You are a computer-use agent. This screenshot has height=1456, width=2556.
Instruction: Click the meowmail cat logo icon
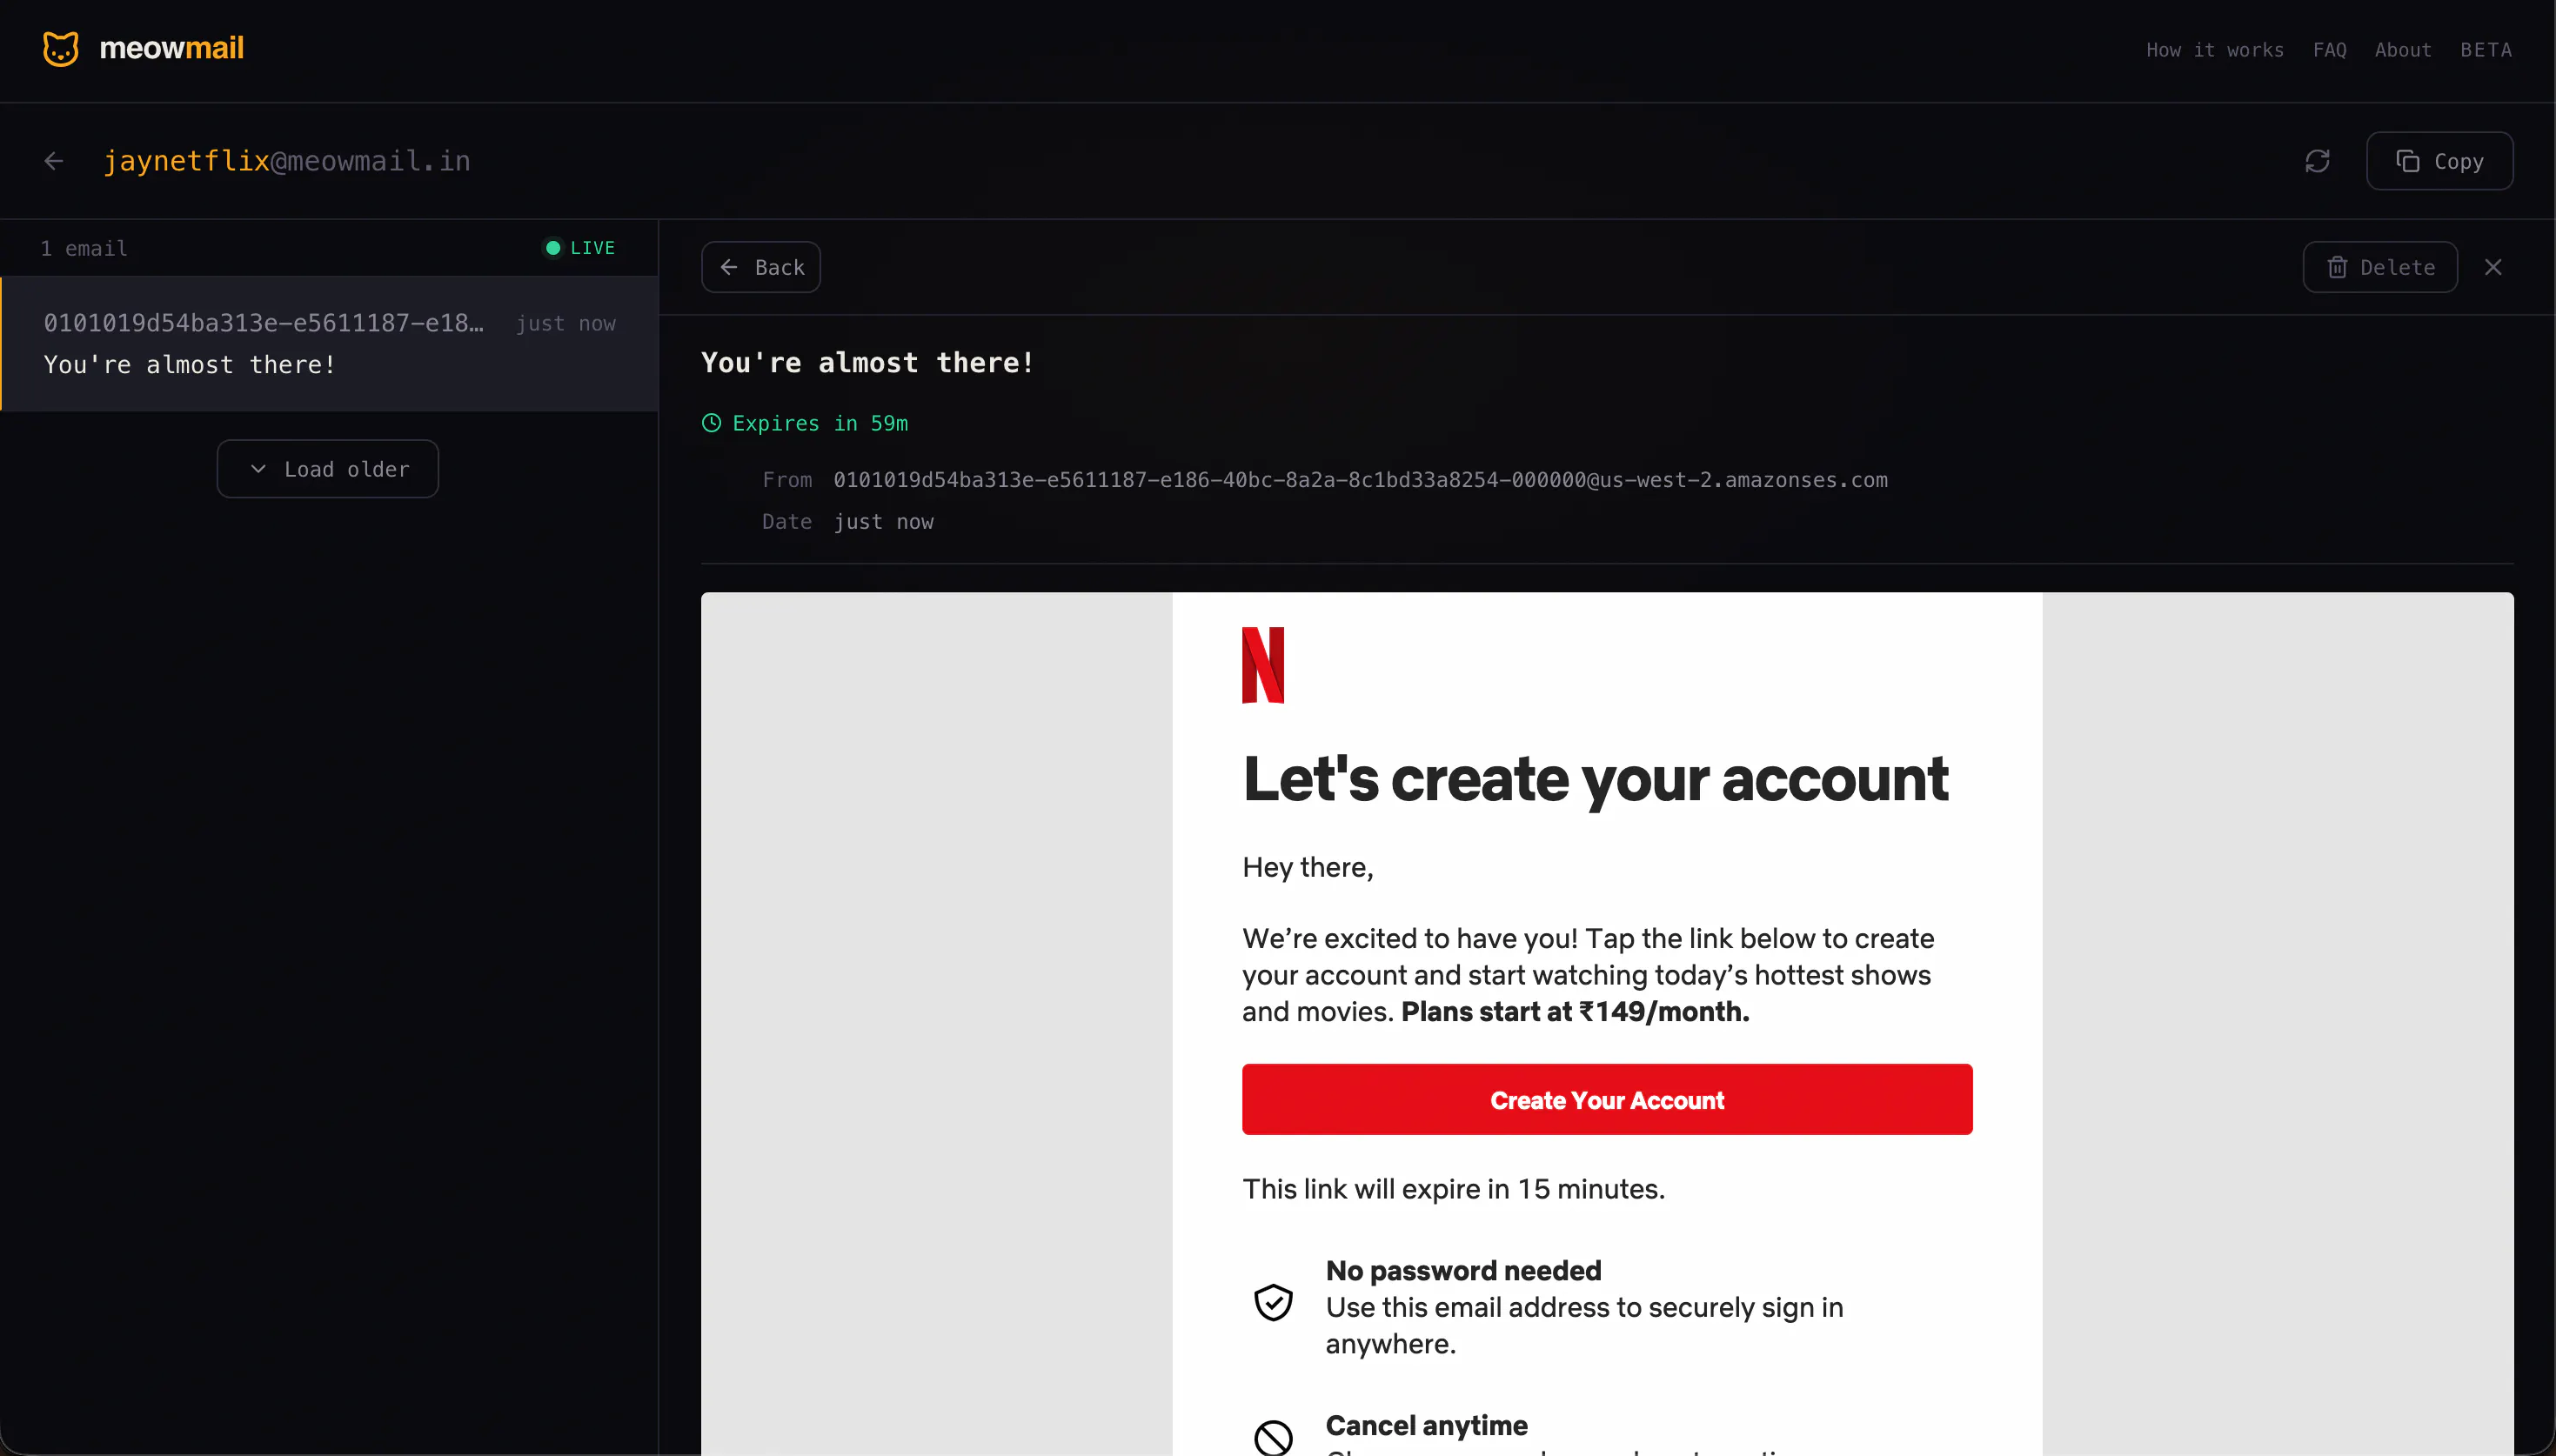tap(61, 48)
